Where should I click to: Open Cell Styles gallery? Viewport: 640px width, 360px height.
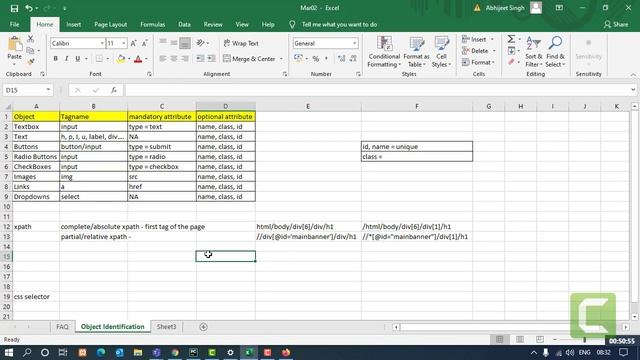(x=441, y=52)
